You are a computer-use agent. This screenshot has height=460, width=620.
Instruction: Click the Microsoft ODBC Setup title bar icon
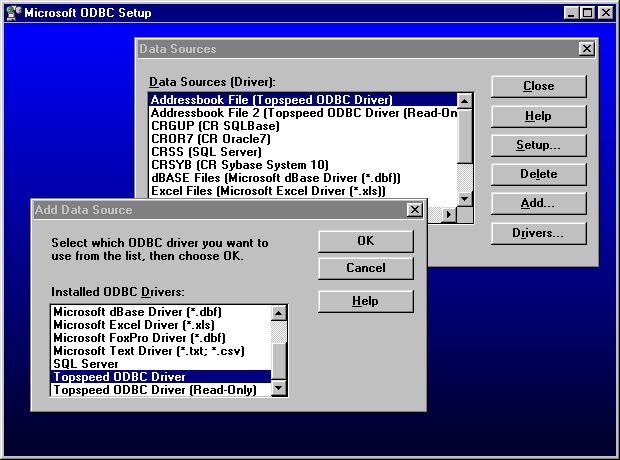13,13
